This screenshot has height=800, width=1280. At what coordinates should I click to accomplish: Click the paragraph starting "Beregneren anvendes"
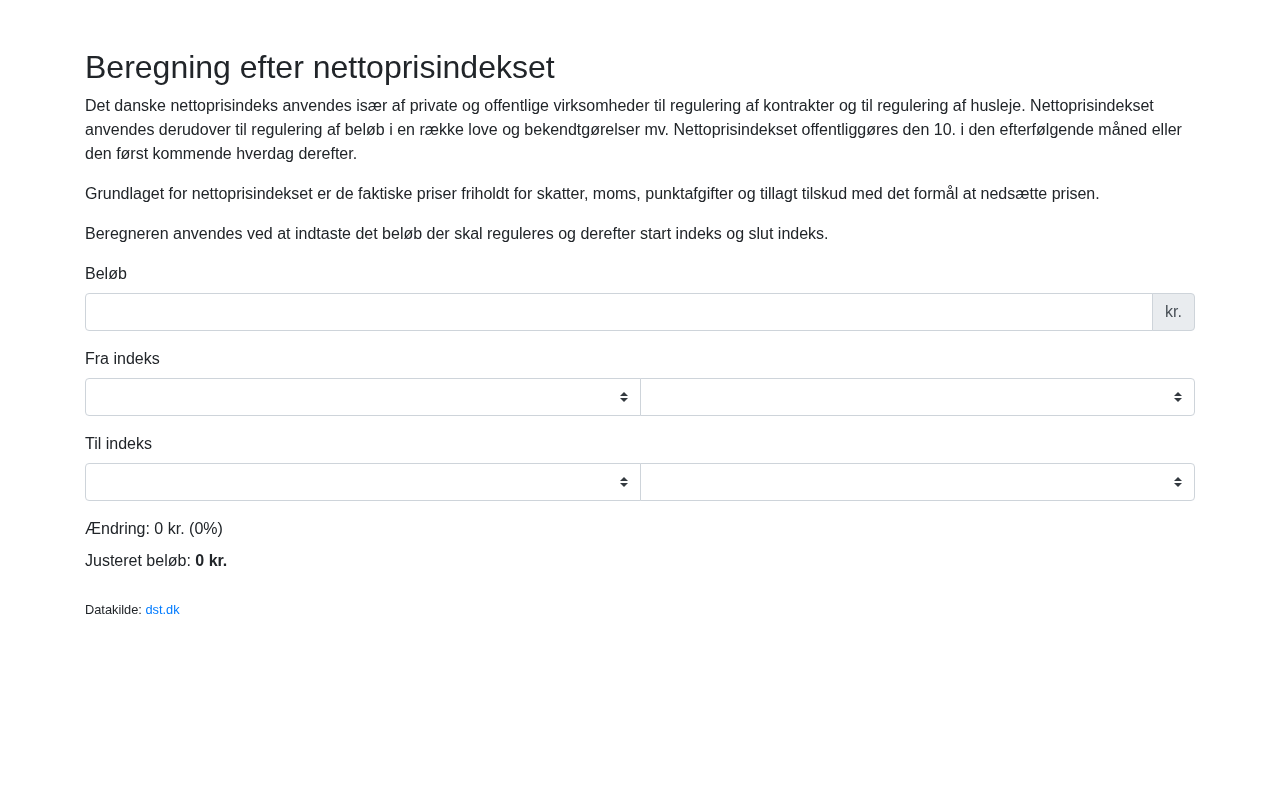tap(456, 234)
